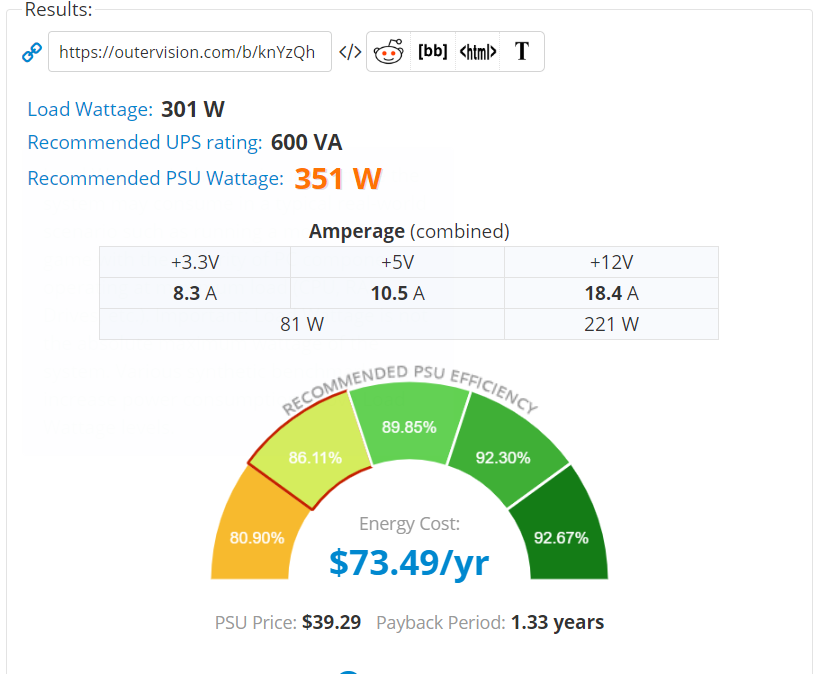Click the PSU Price $39.29 text
This screenshot has width=816, height=674.
coord(288,622)
